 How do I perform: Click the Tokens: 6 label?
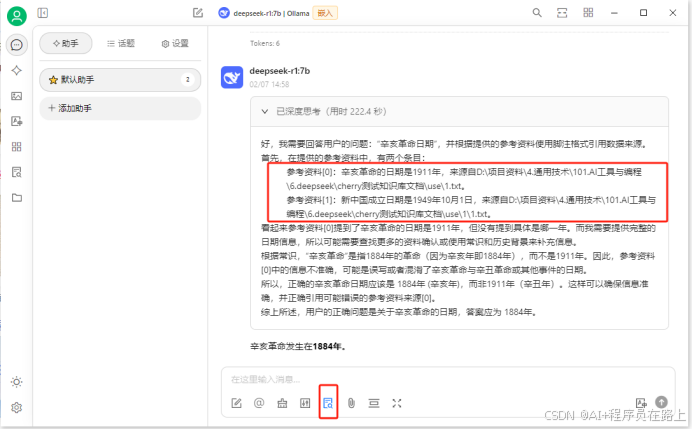[265, 43]
